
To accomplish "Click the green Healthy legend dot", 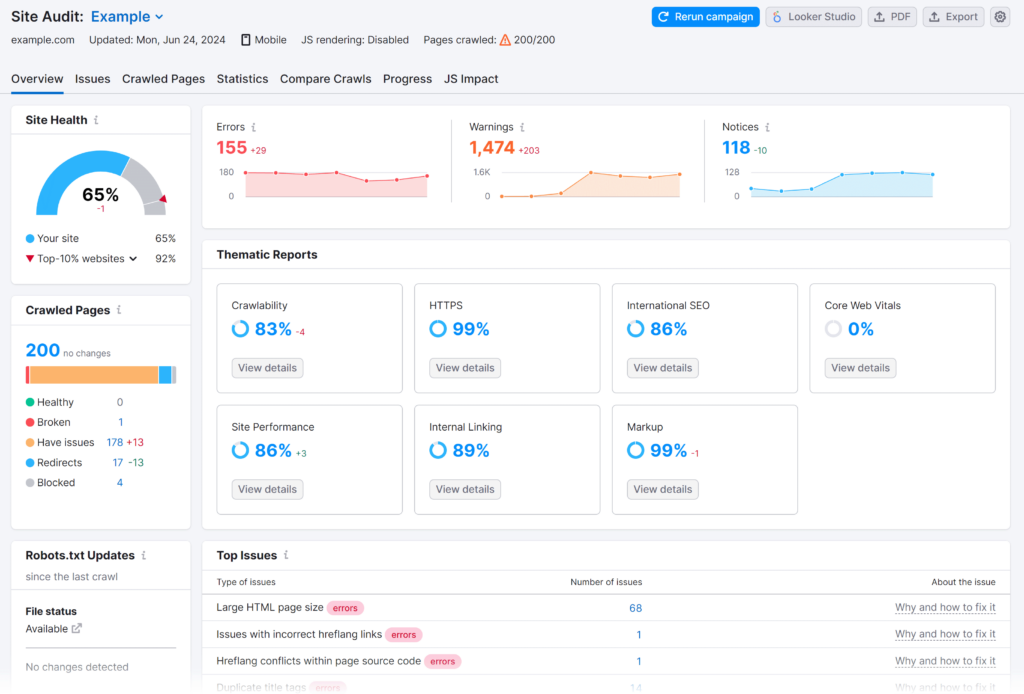I will pyautogui.click(x=30, y=402).
